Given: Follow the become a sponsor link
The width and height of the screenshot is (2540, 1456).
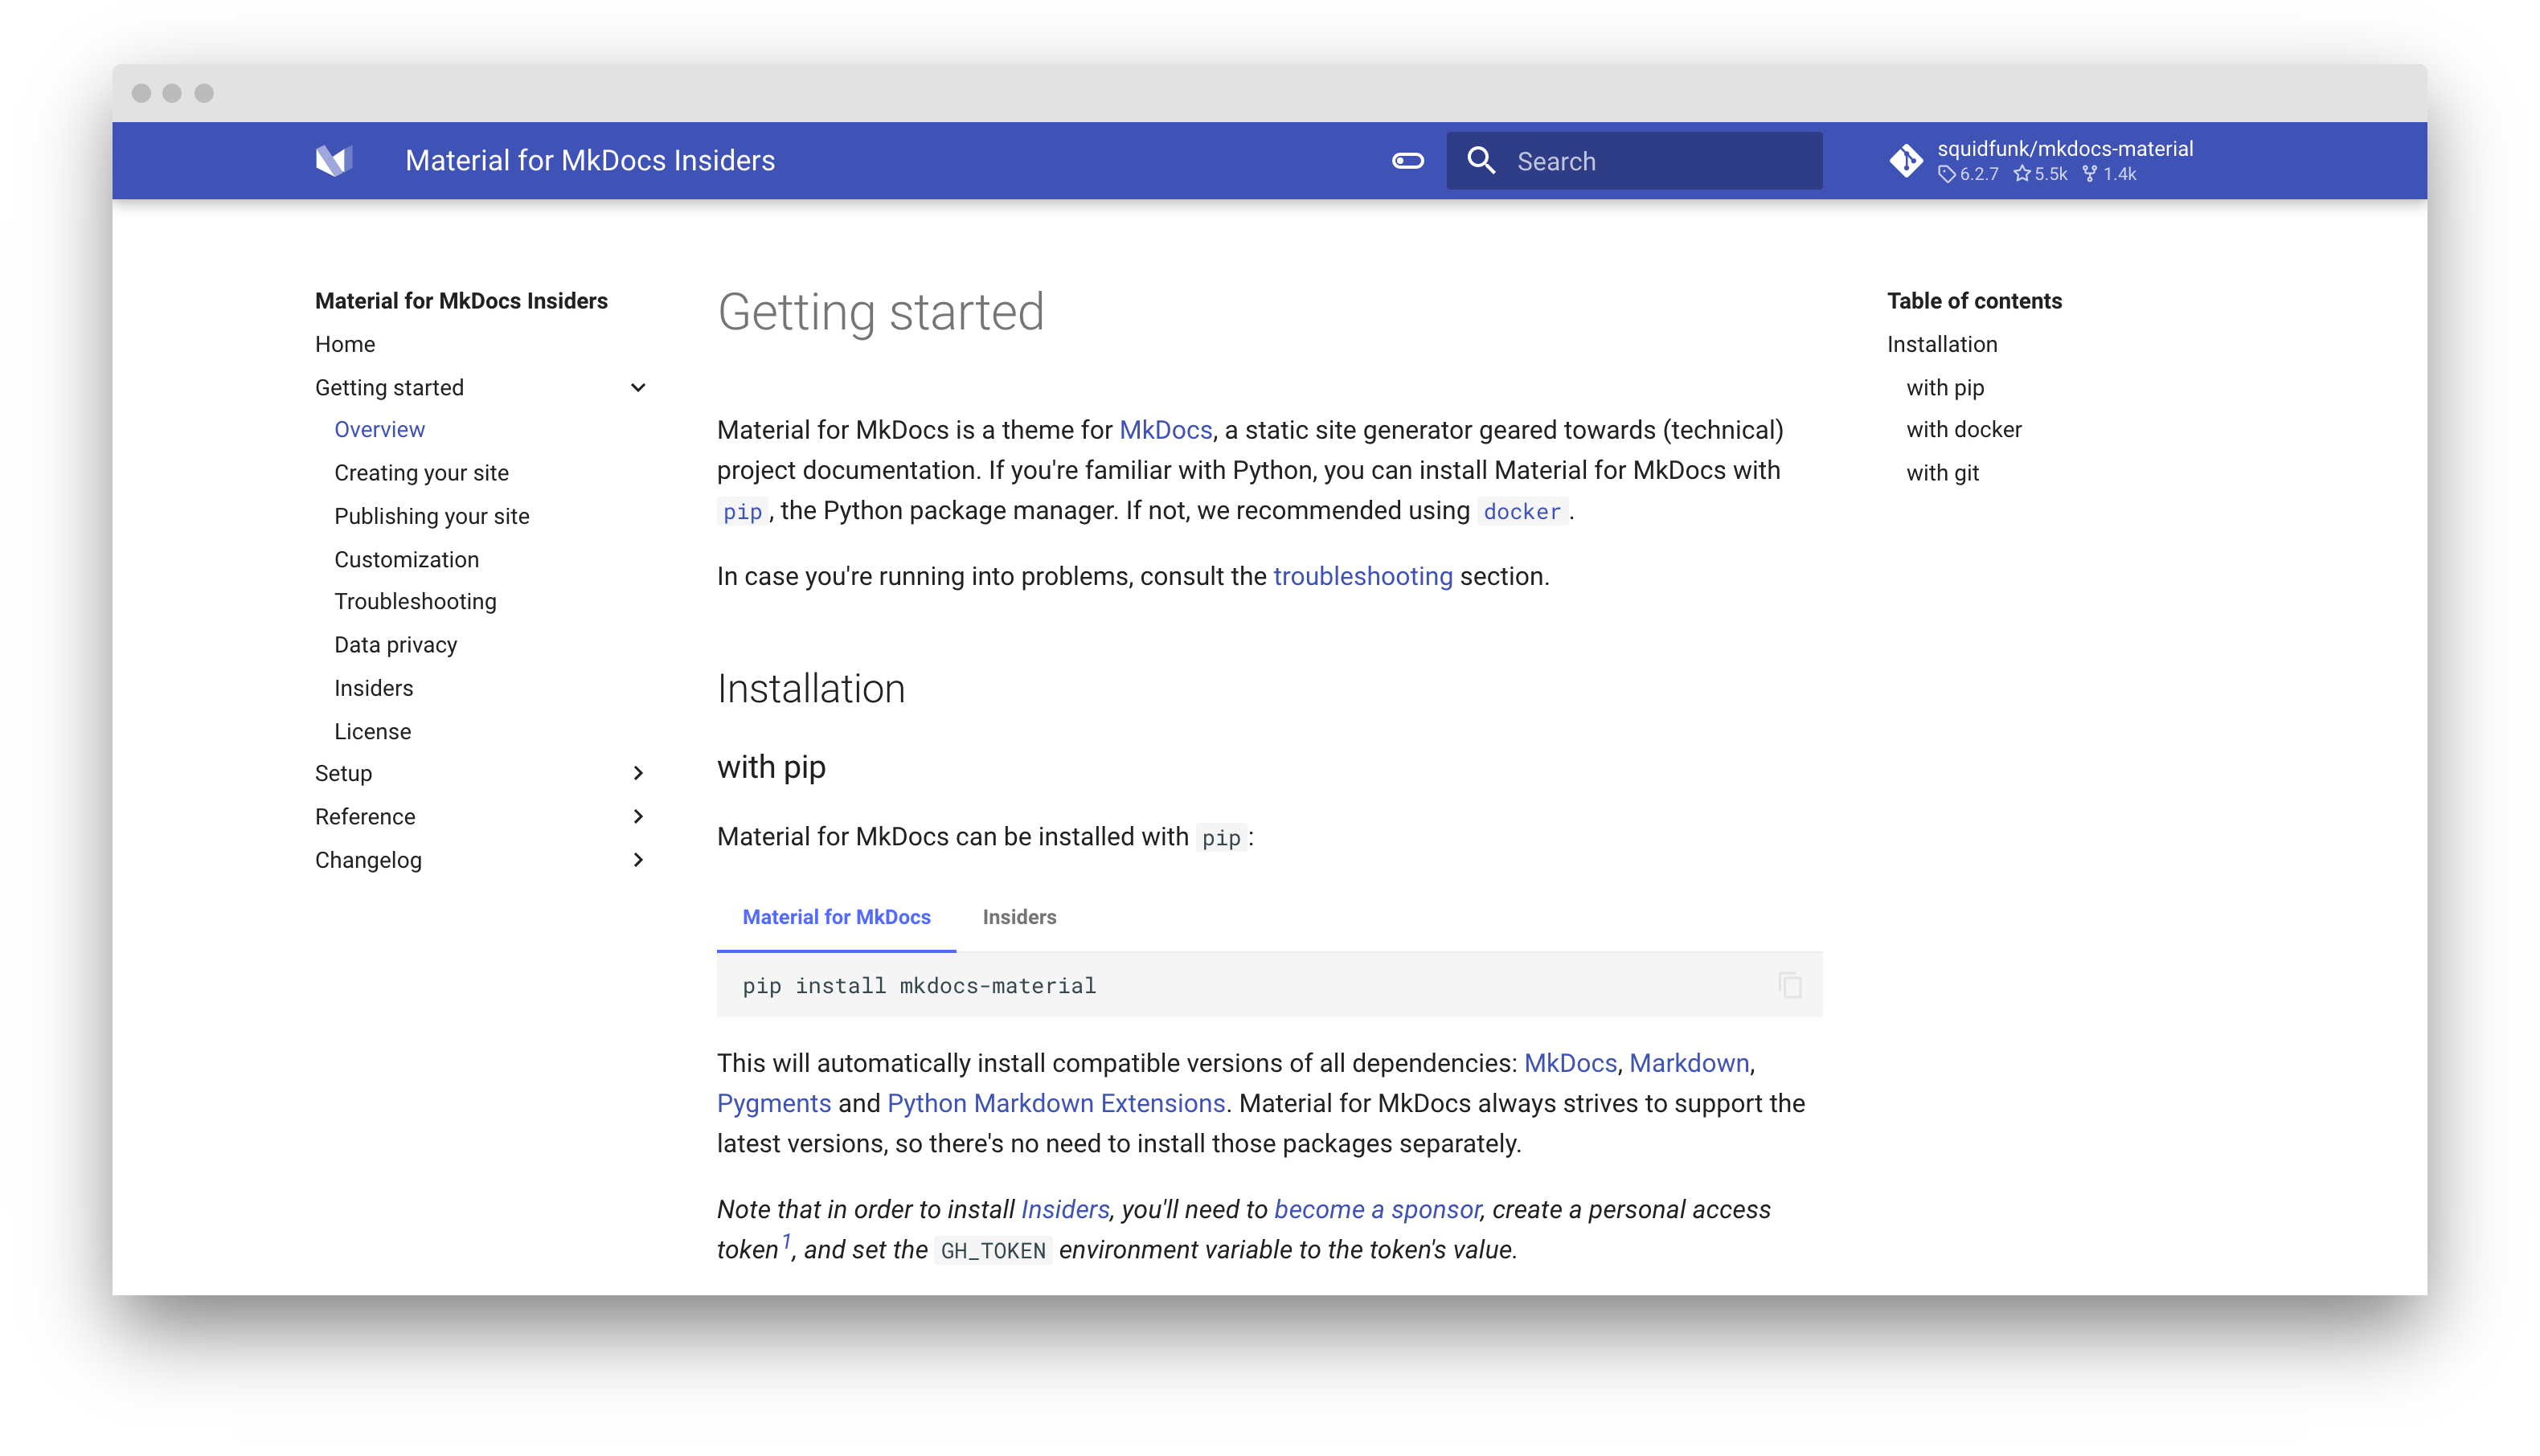Looking at the screenshot, I should point(1376,1210).
